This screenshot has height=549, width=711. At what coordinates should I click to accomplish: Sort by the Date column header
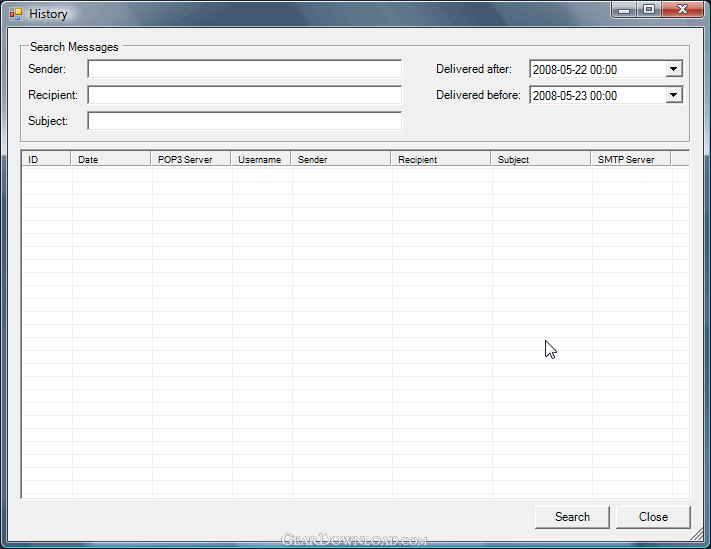[x=111, y=159]
